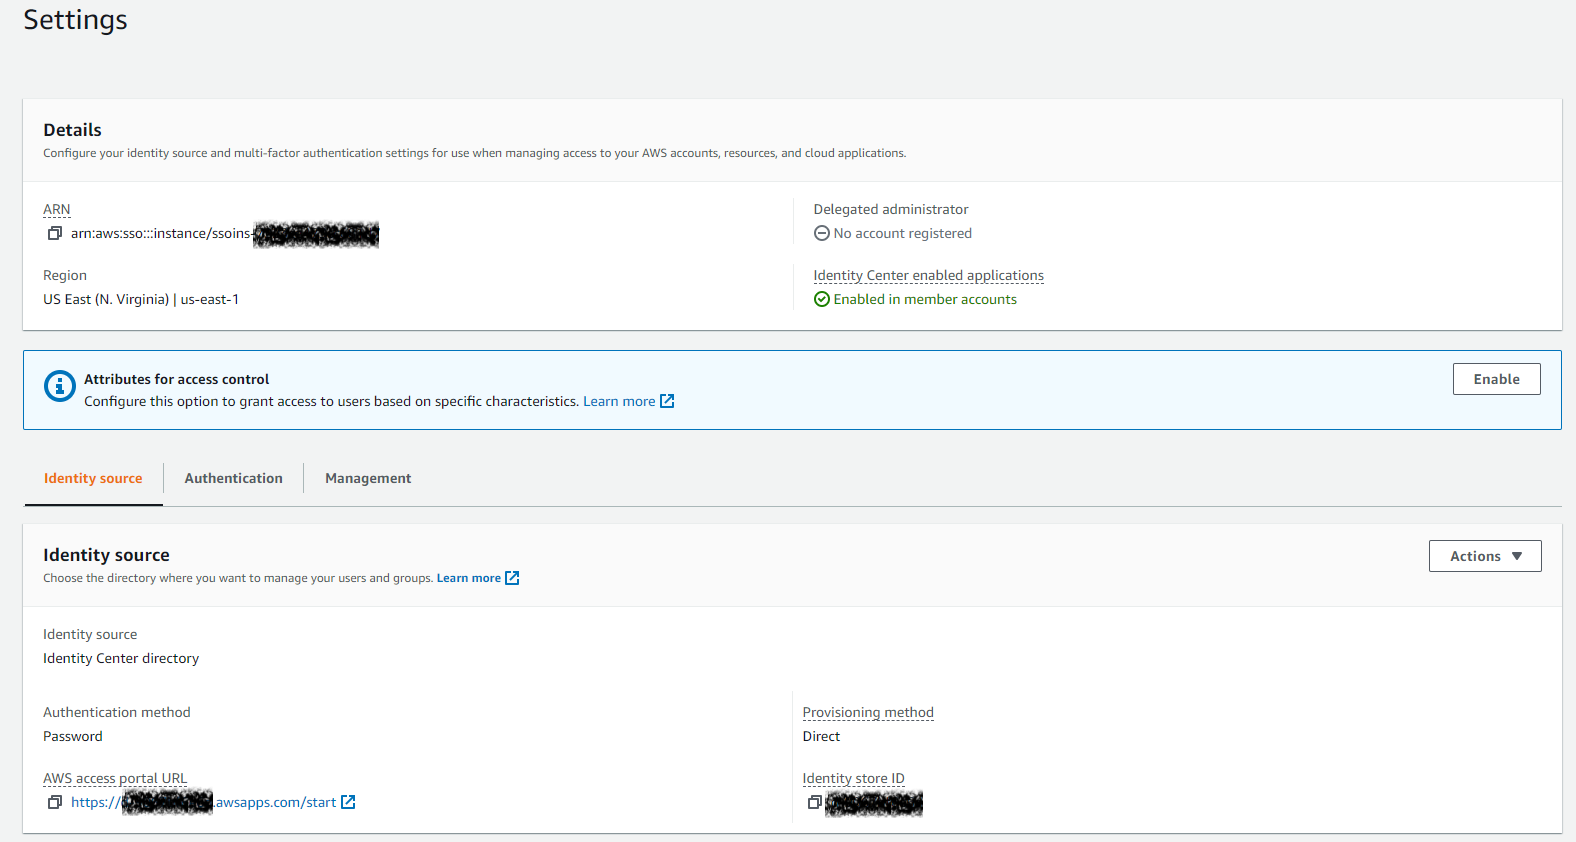Screen dimensions: 1576x842
Task: Open Learn more link in Attributes banner
Action: pos(619,401)
